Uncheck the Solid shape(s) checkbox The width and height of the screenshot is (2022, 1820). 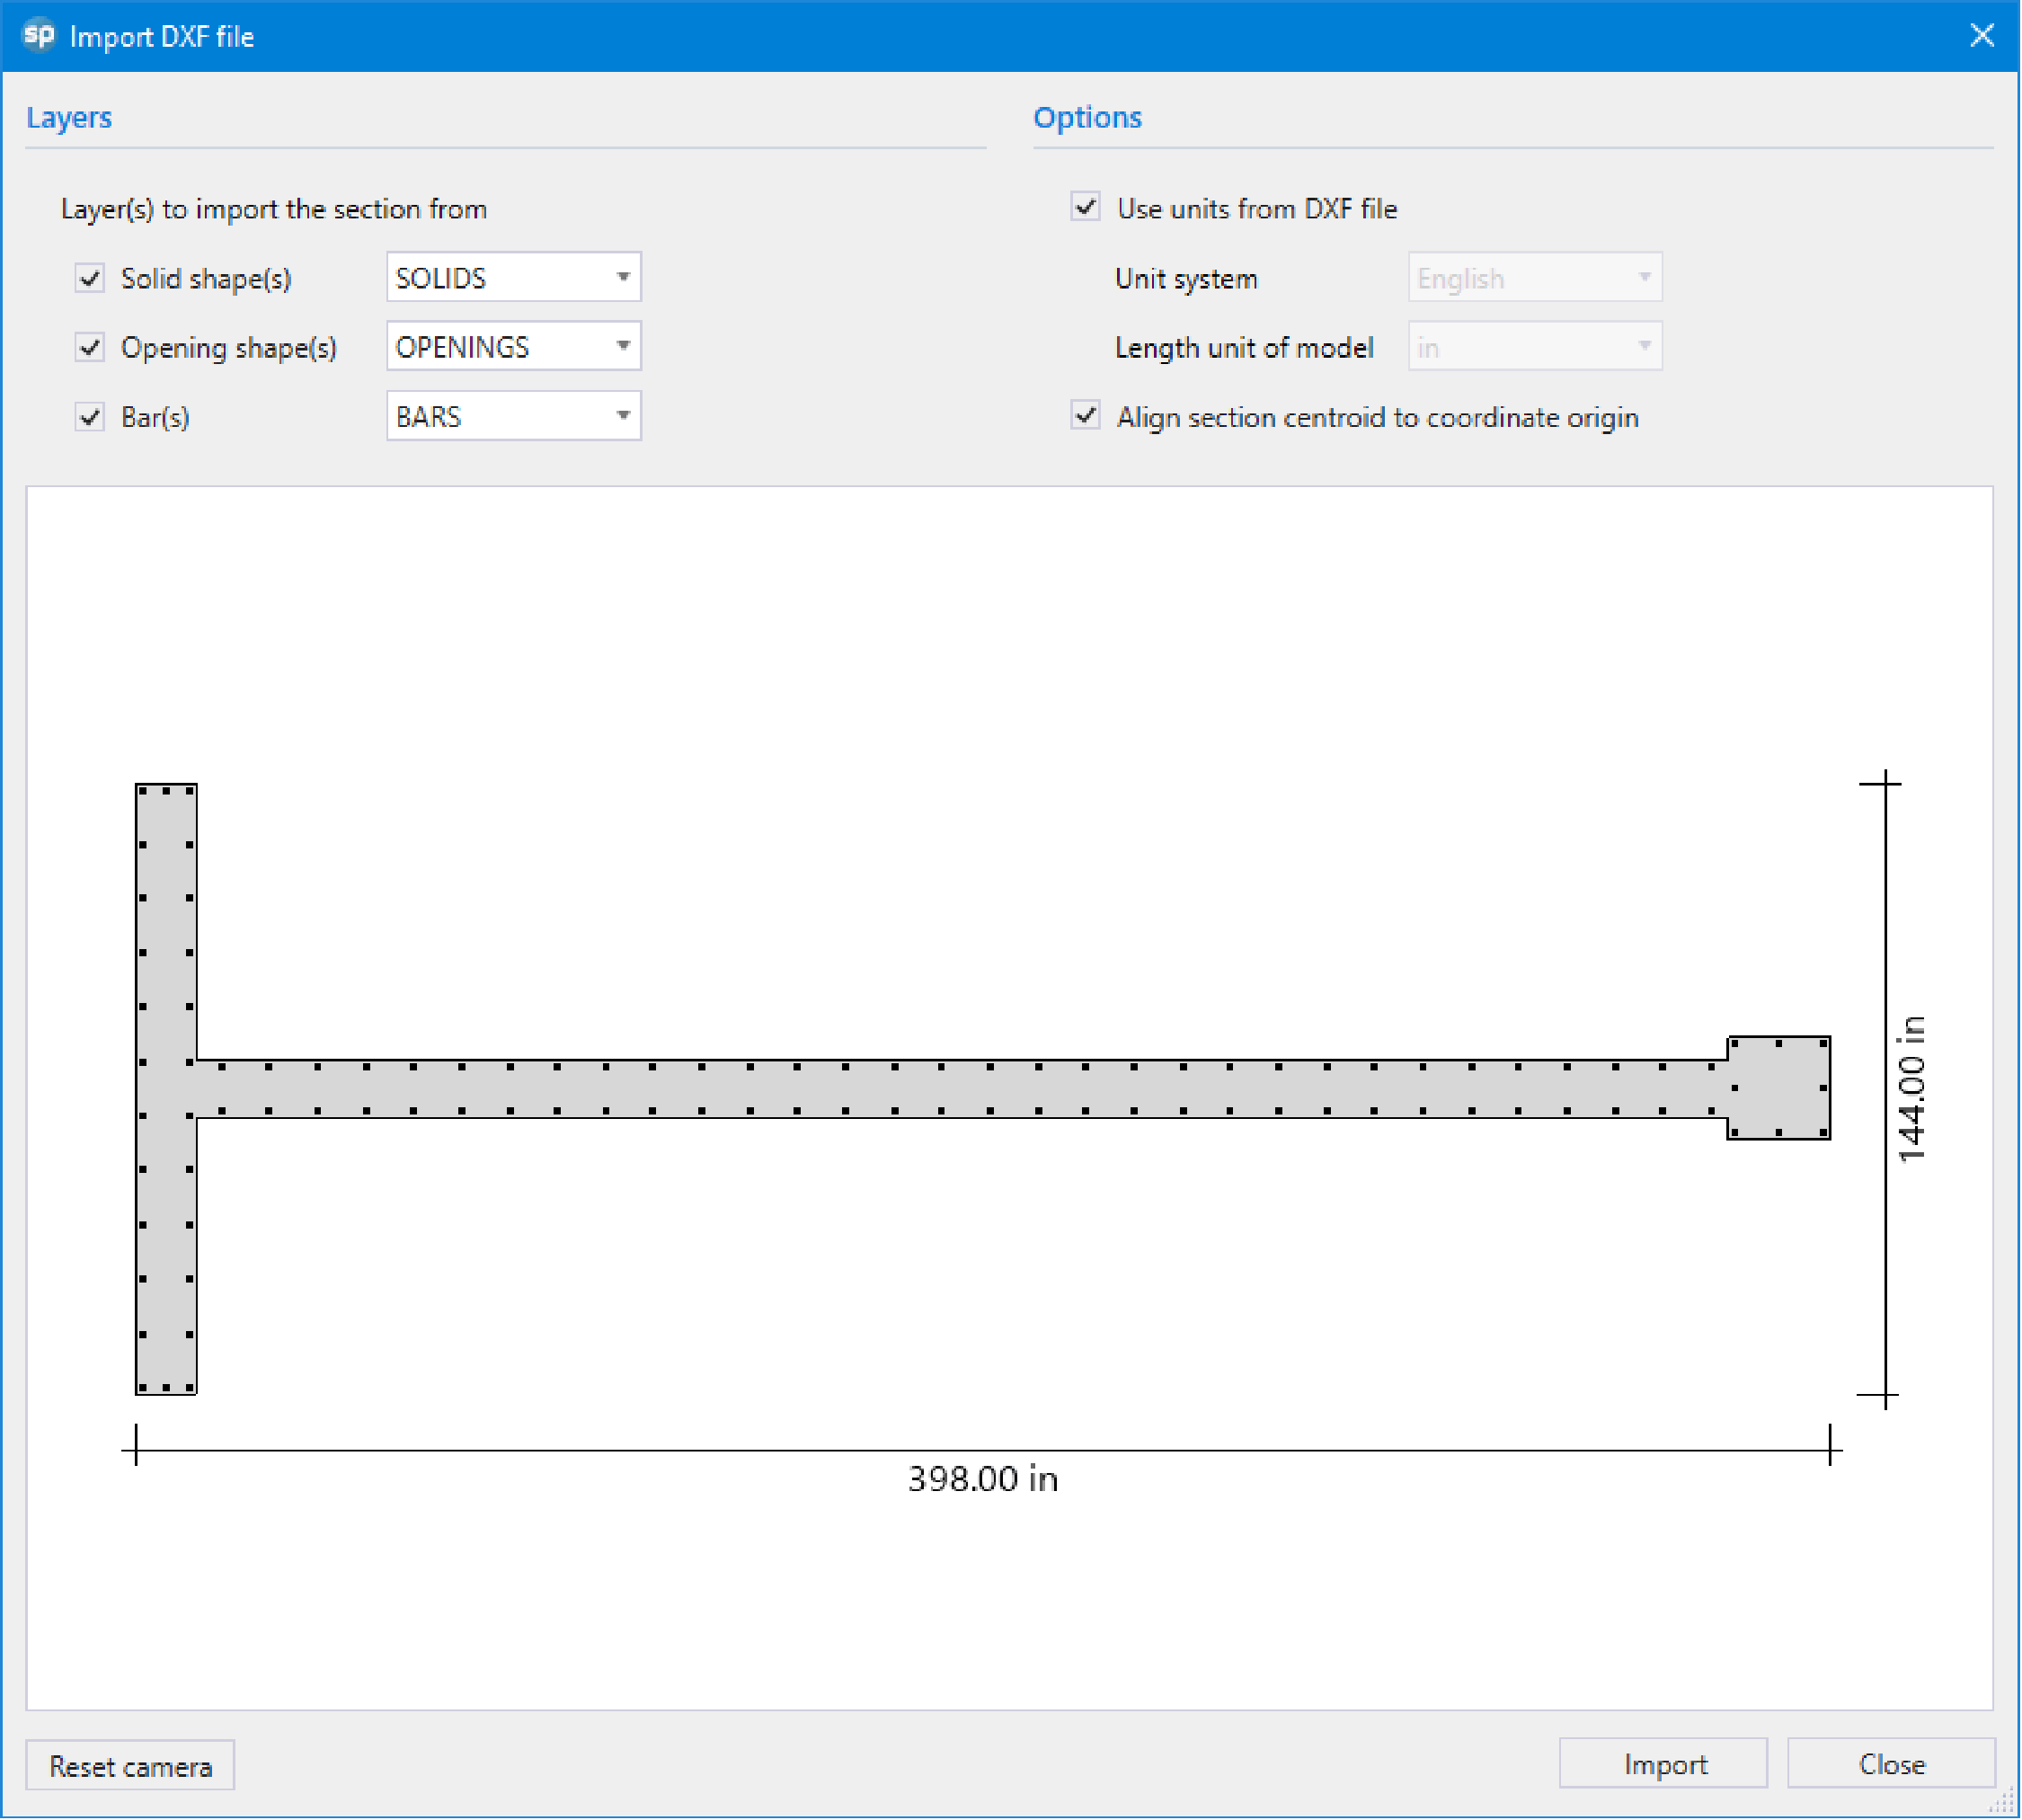(90, 278)
